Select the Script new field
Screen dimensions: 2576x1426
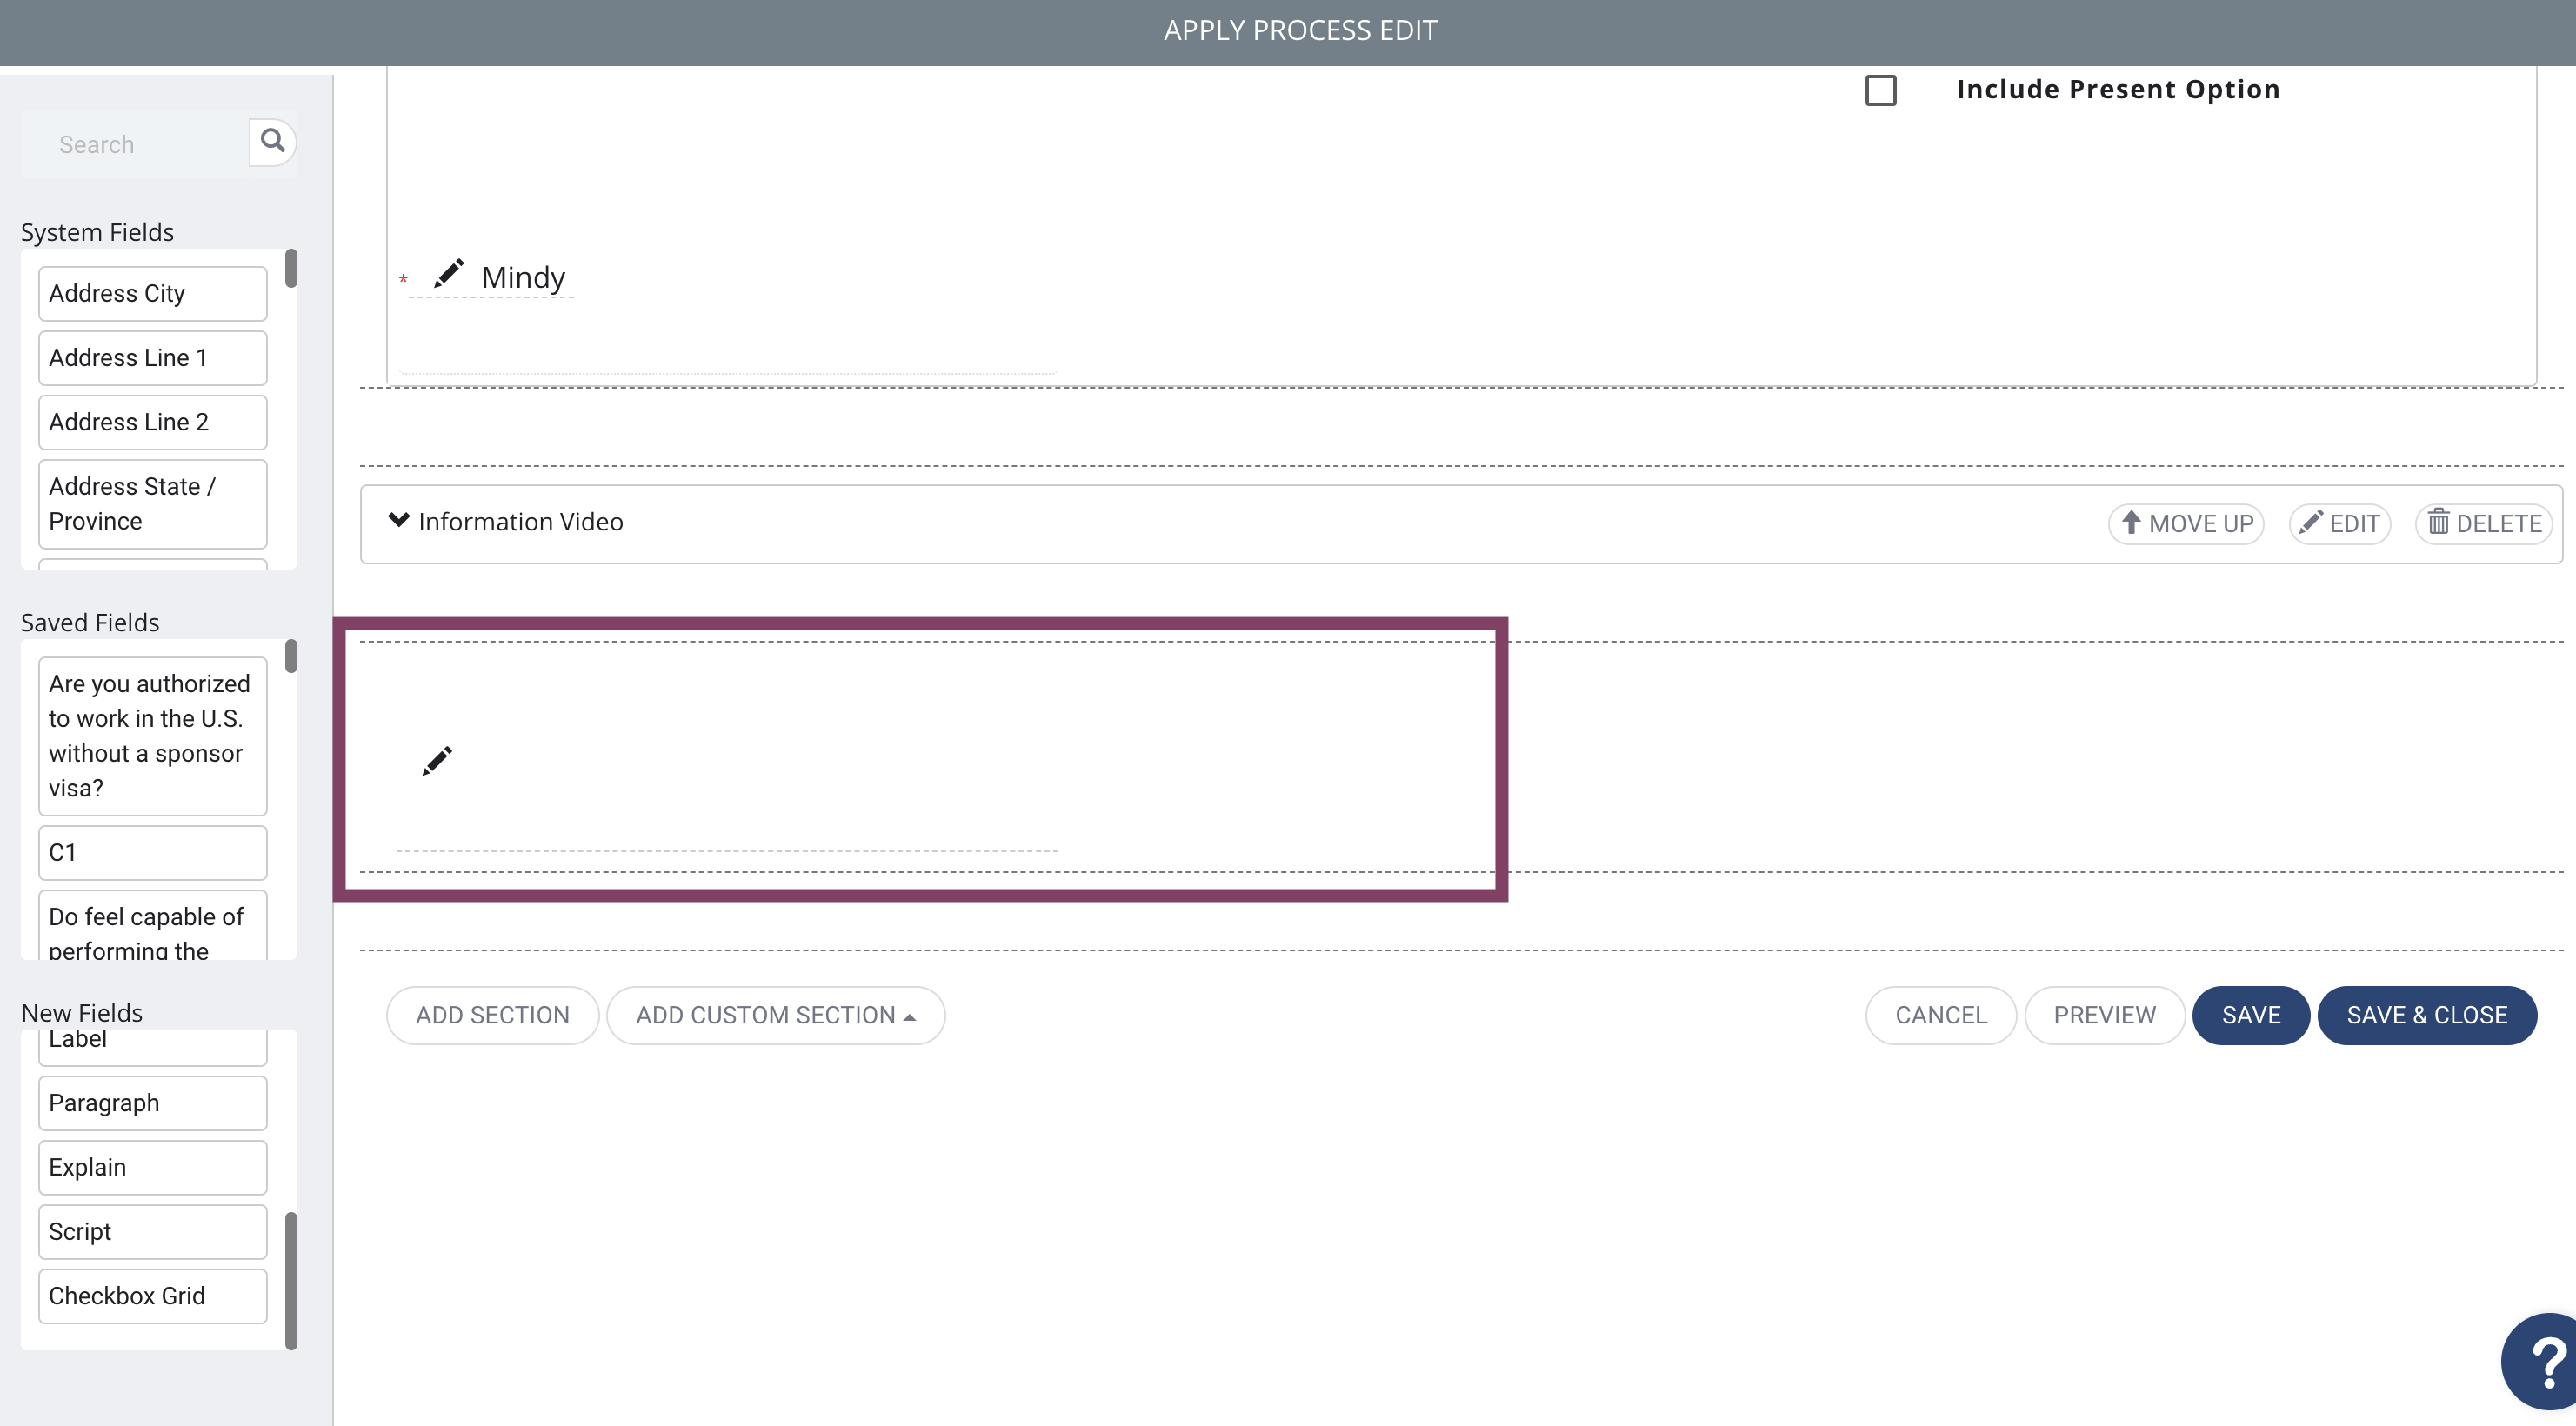152,1231
